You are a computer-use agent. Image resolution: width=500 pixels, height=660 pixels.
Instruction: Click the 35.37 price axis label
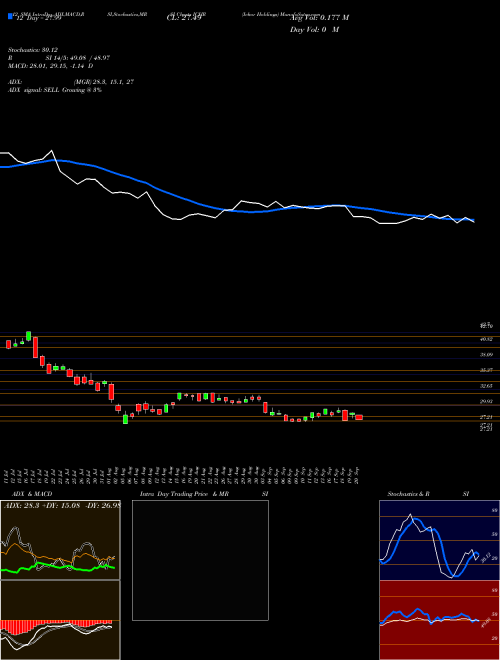click(x=486, y=370)
